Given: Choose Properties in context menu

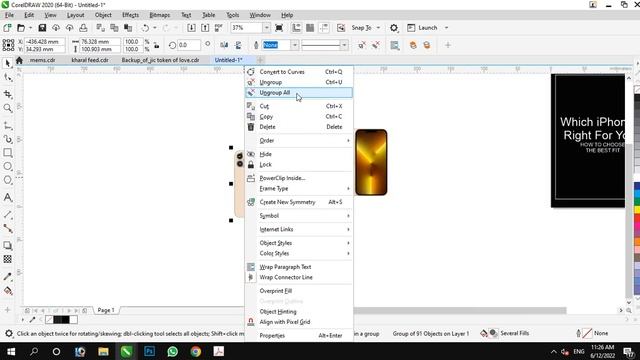Looking at the screenshot, I should 299,336.
